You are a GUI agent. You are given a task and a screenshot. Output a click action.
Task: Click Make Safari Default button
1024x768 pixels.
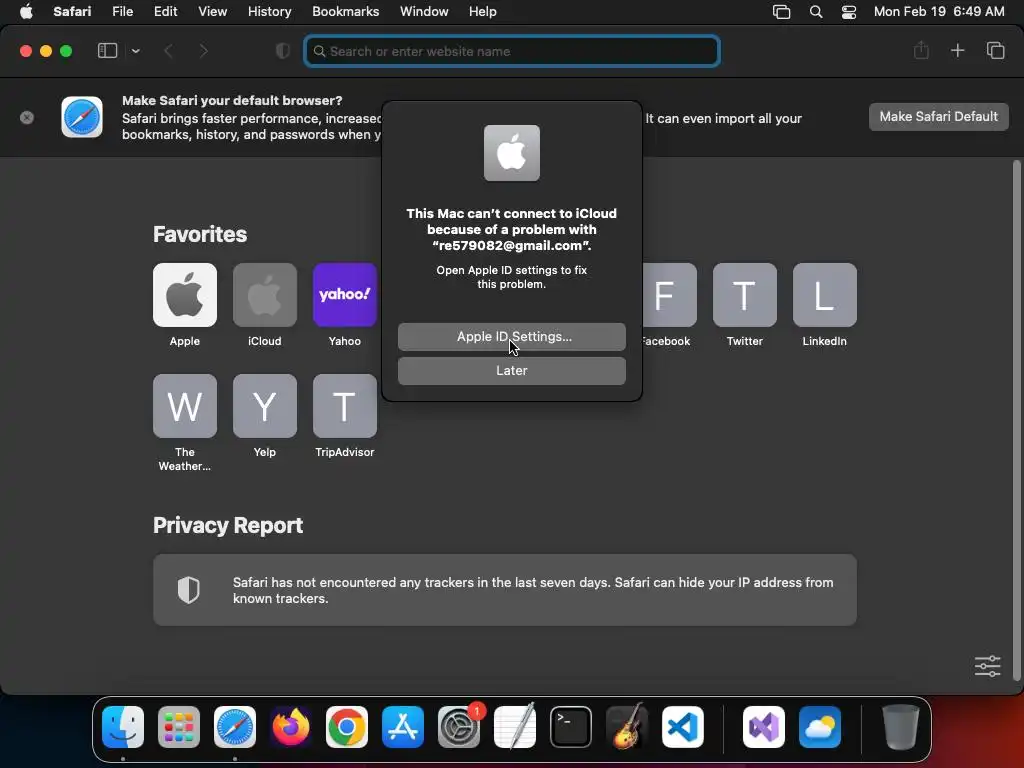pyautogui.click(x=938, y=116)
